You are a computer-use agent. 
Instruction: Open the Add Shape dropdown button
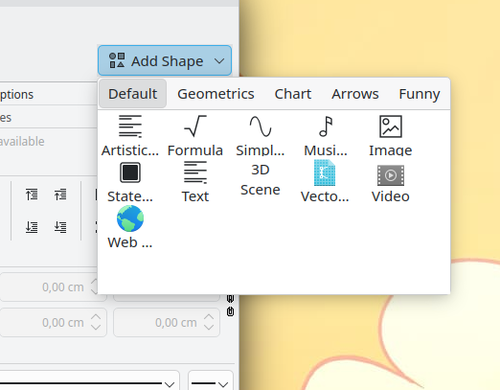point(165,61)
